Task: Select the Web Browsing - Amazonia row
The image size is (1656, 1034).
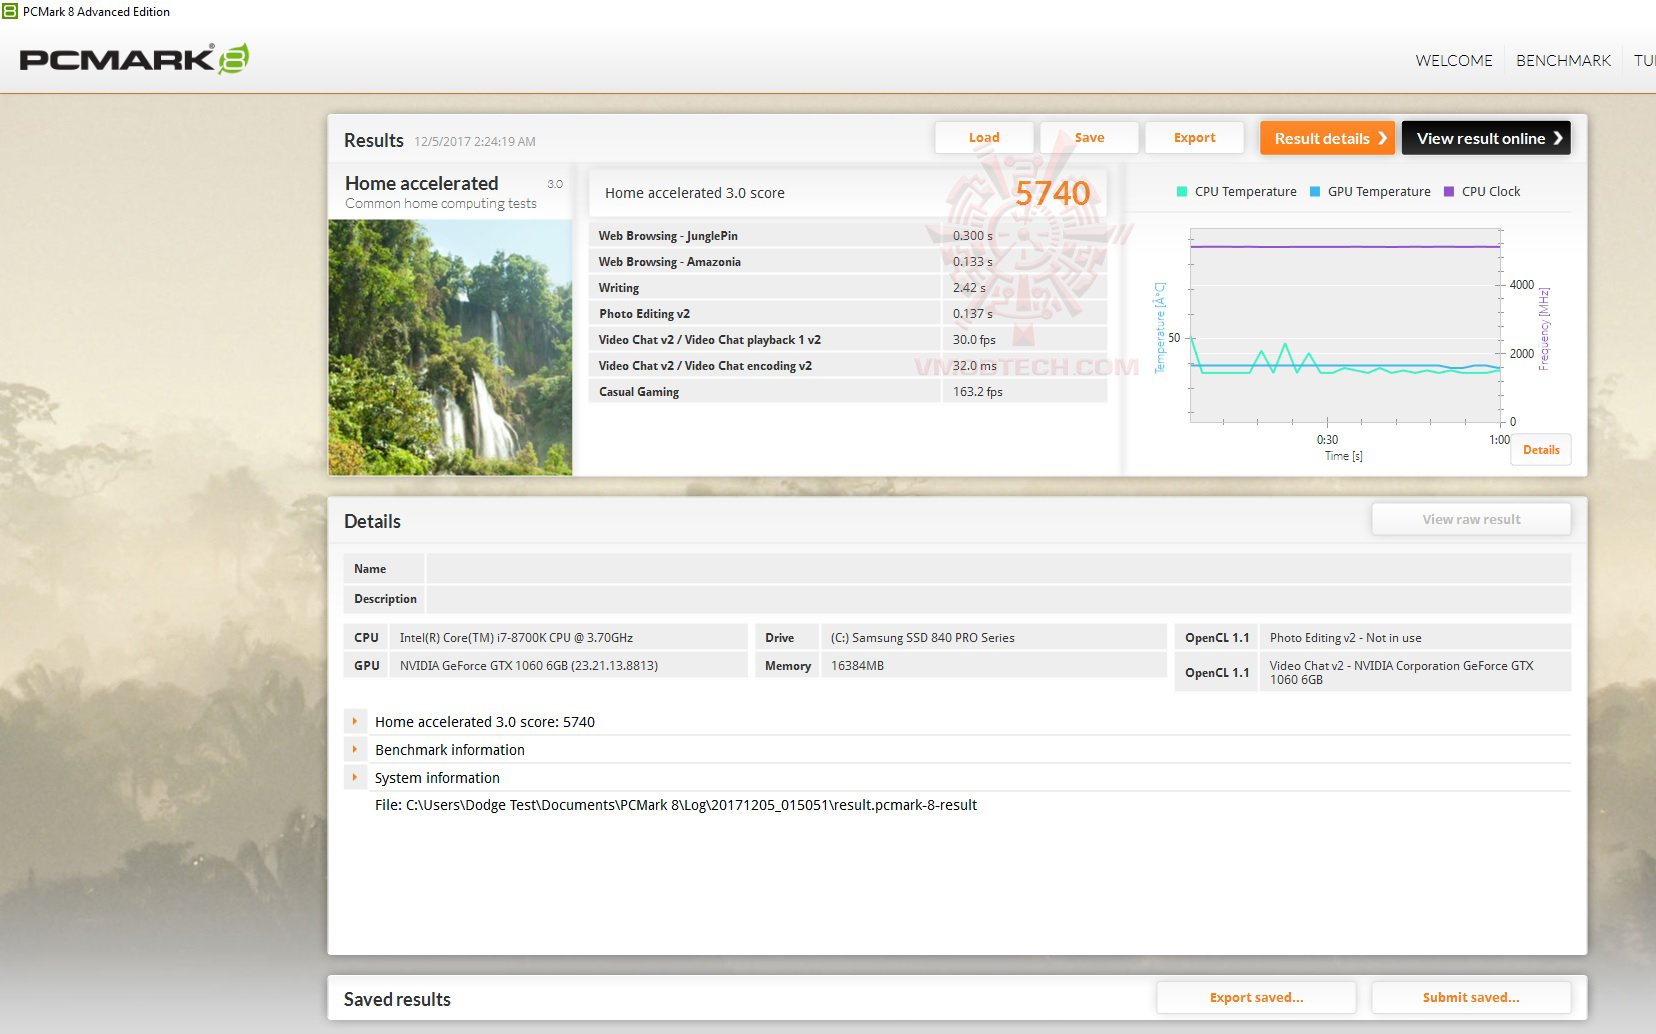Action: coord(848,262)
